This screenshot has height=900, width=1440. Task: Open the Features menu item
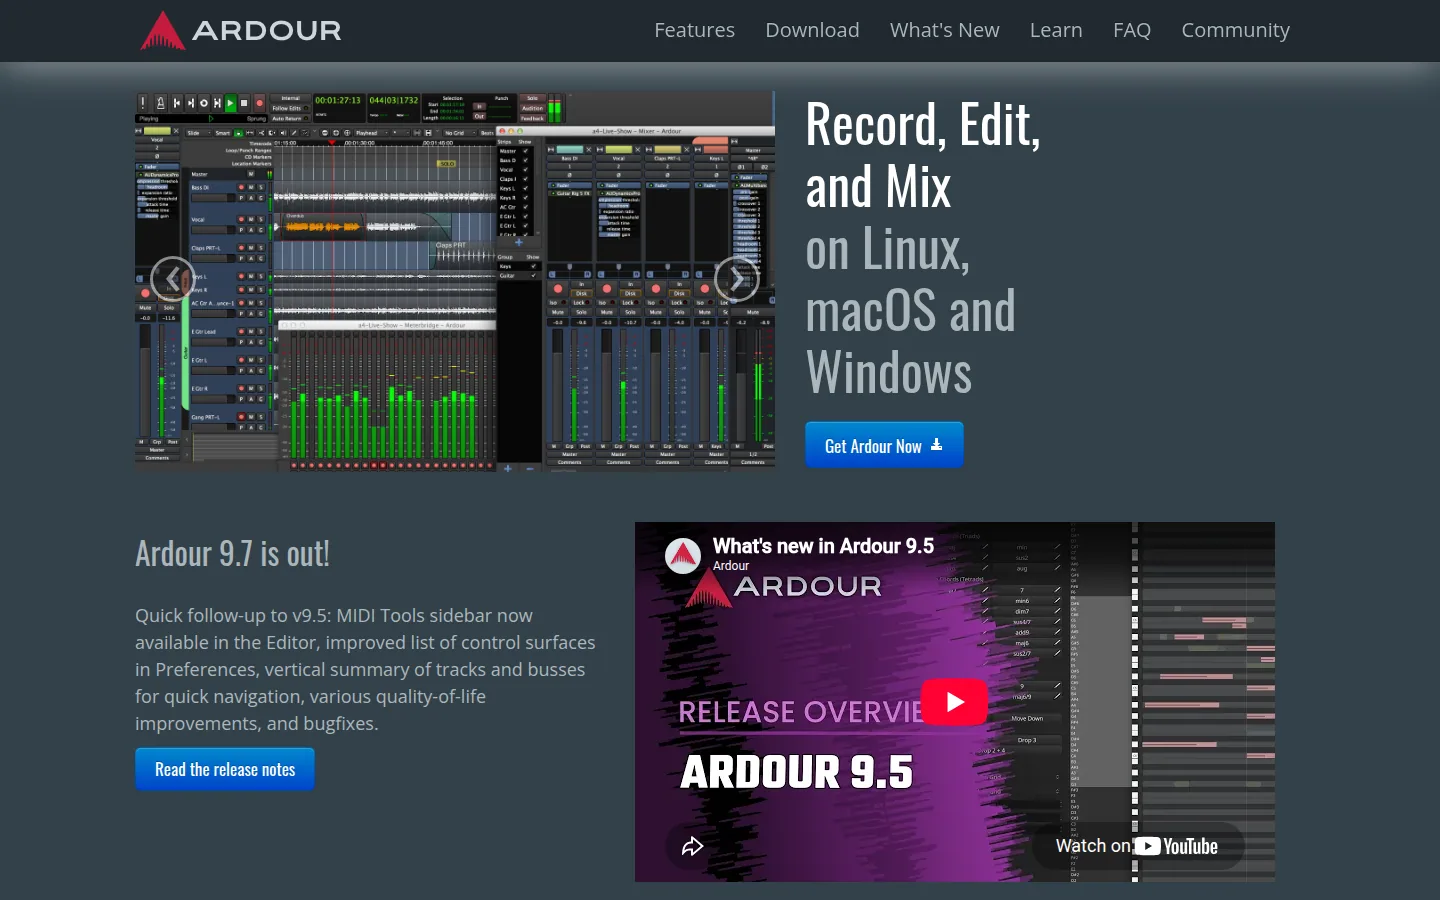694,30
